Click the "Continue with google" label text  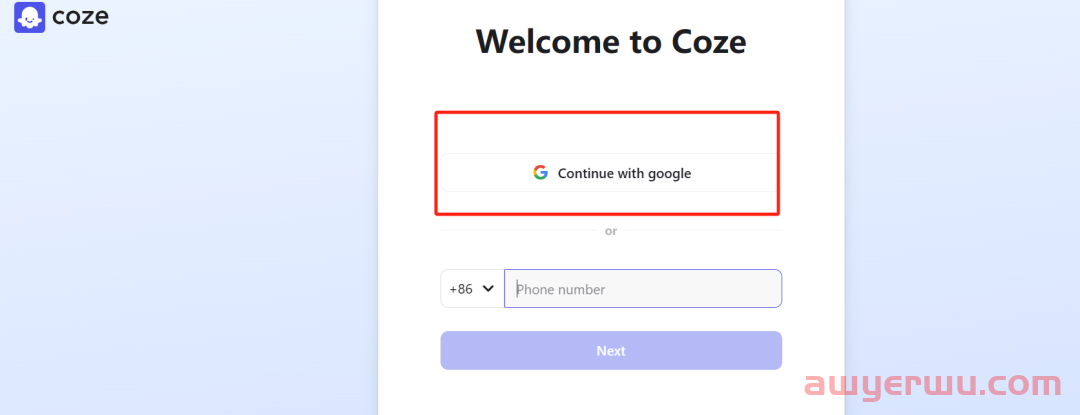tap(624, 173)
